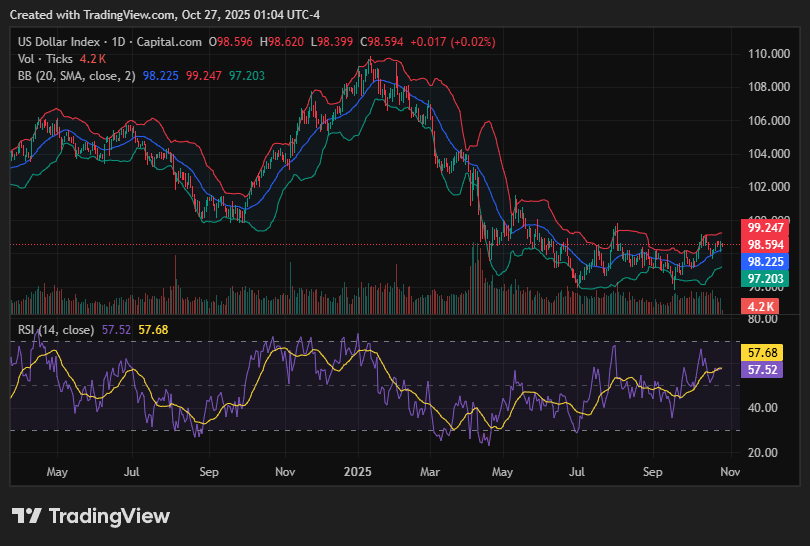
Task: Click the 98.594 current price tag
Action: tap(765, 244)
